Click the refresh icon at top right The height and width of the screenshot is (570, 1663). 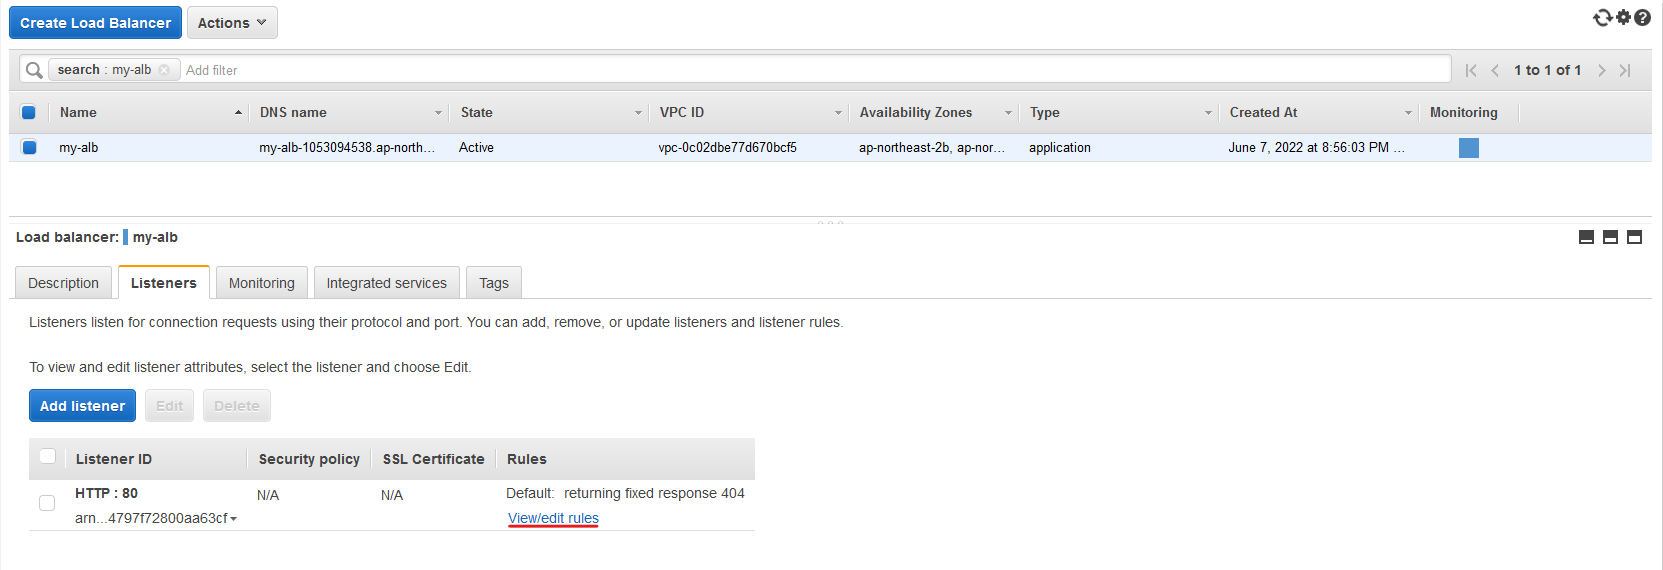1602,17
